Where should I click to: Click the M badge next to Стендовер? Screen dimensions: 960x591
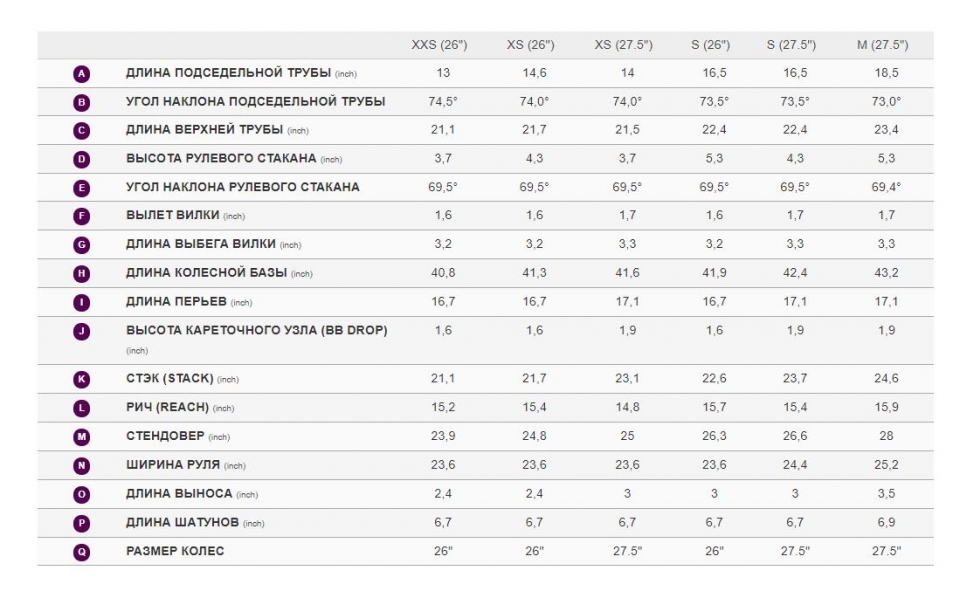point(81,437)
